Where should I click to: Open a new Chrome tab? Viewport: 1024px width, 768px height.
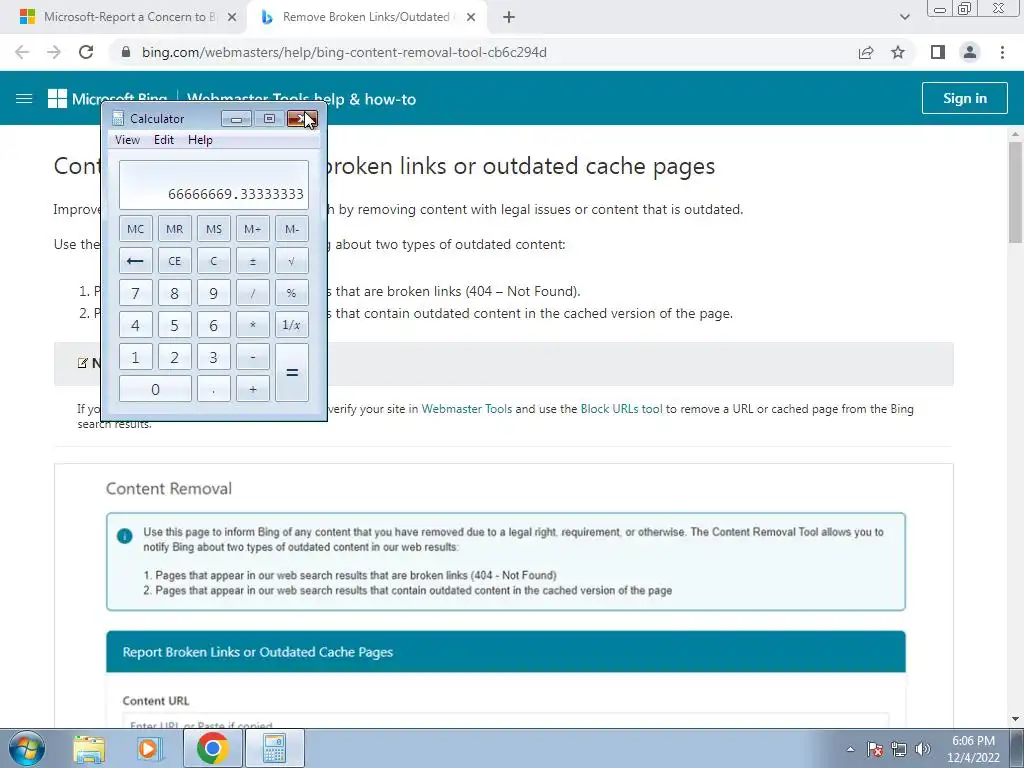pos(509,18)
